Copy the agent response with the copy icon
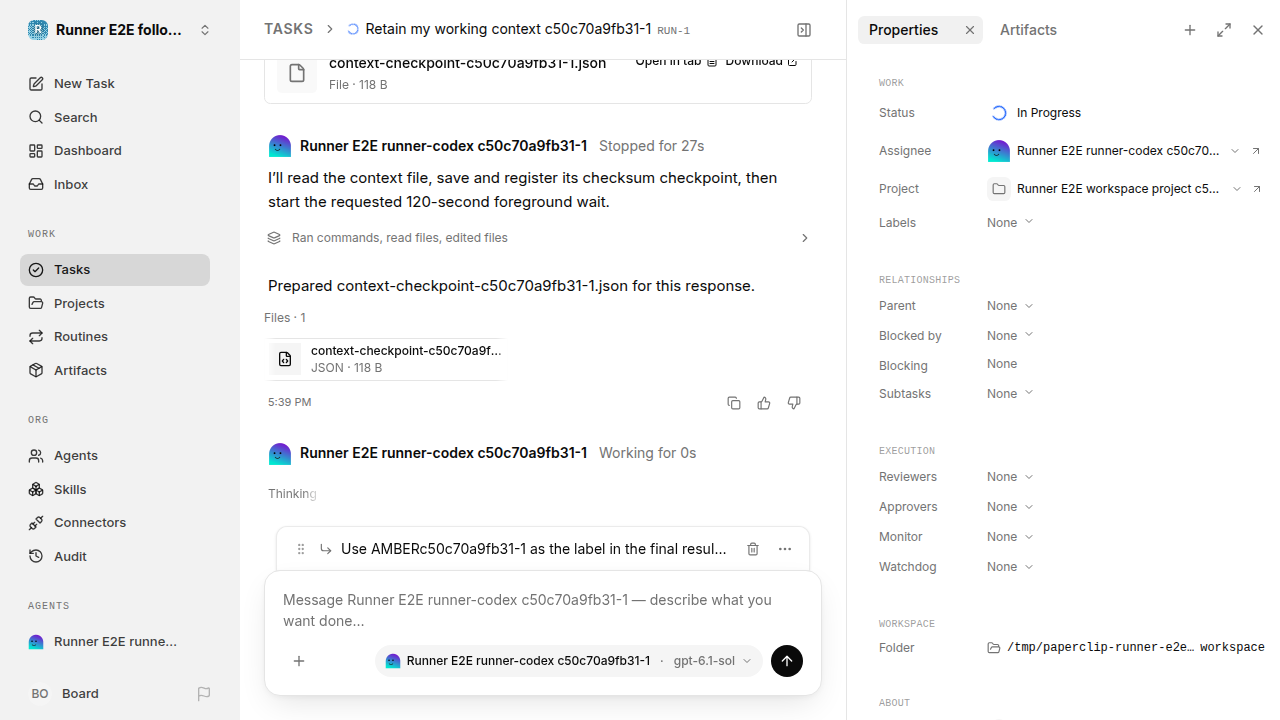Image resolution: width=1280 pixels, height=720 pixels. [x=734, y=403]
